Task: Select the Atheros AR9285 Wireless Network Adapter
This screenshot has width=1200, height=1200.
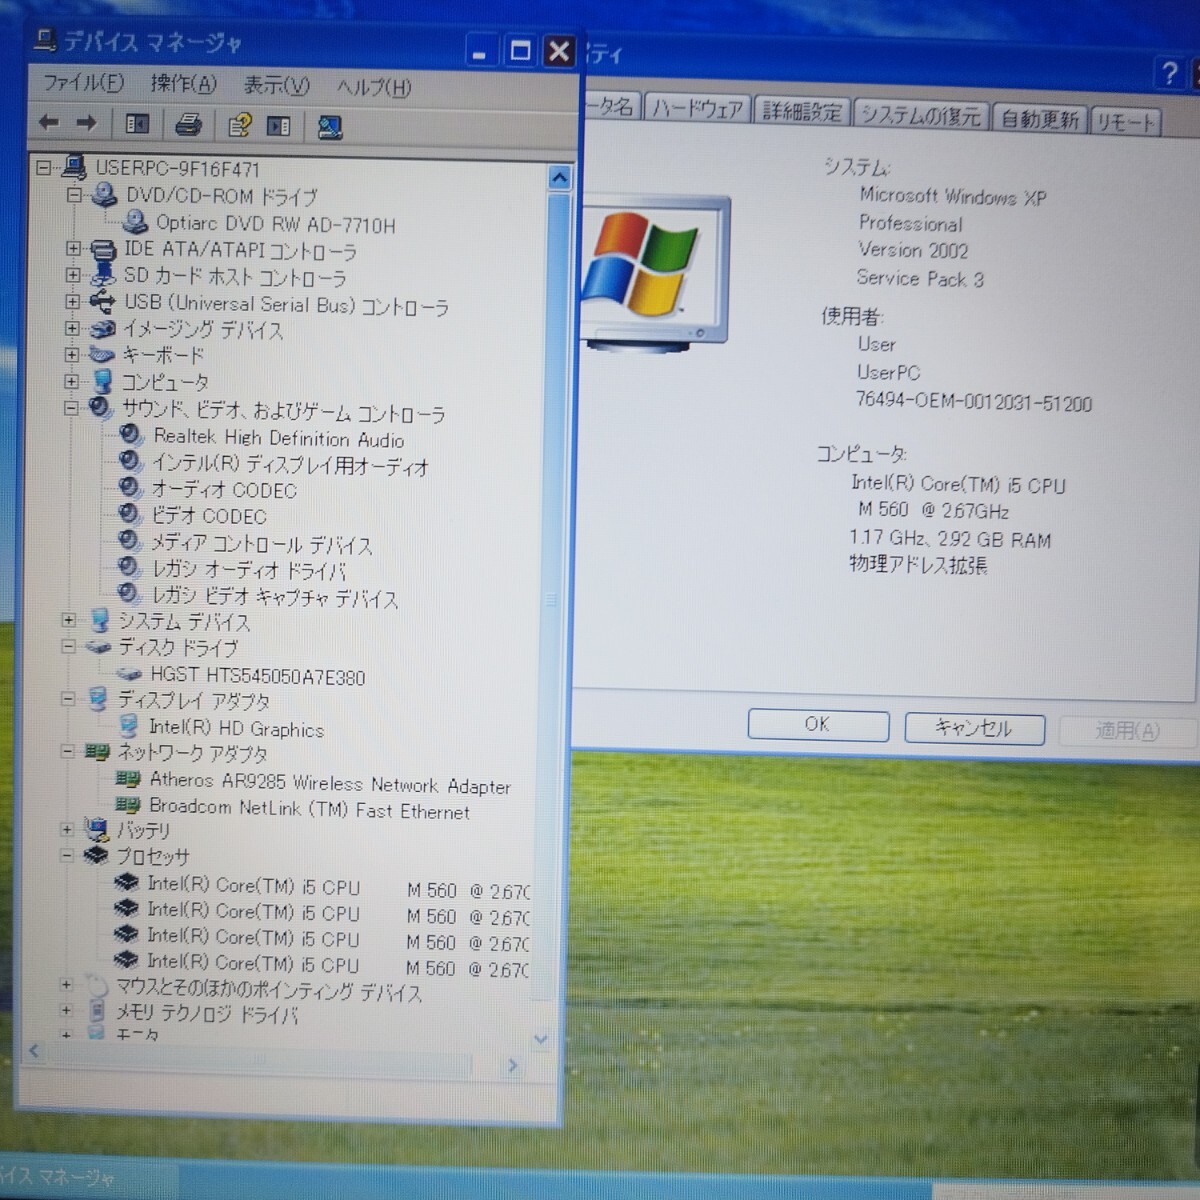Action: point(329,785)
